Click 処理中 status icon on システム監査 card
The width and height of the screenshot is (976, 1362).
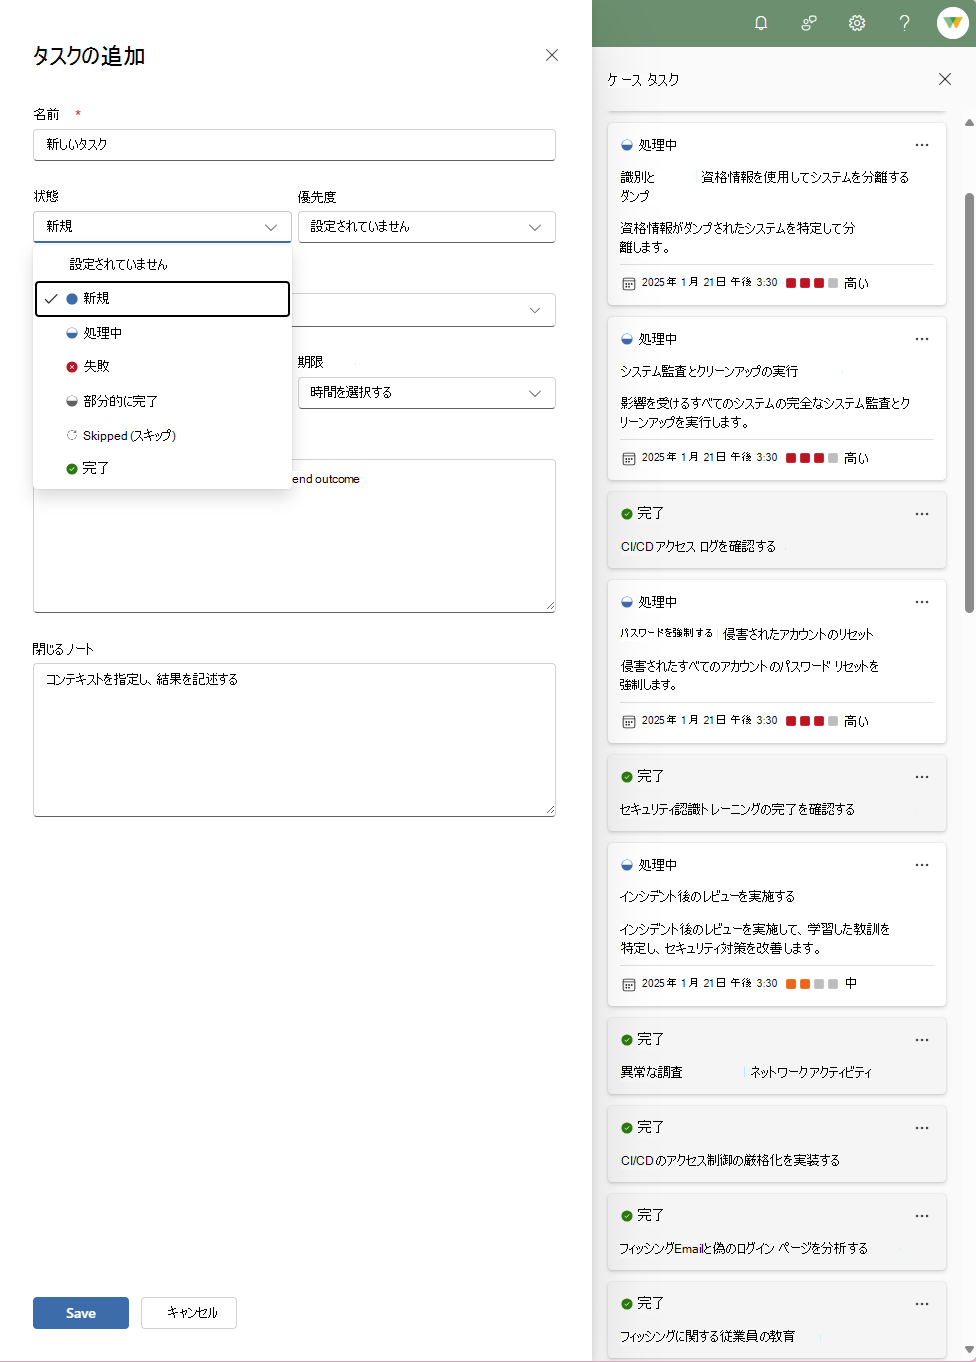click(627, 340)
